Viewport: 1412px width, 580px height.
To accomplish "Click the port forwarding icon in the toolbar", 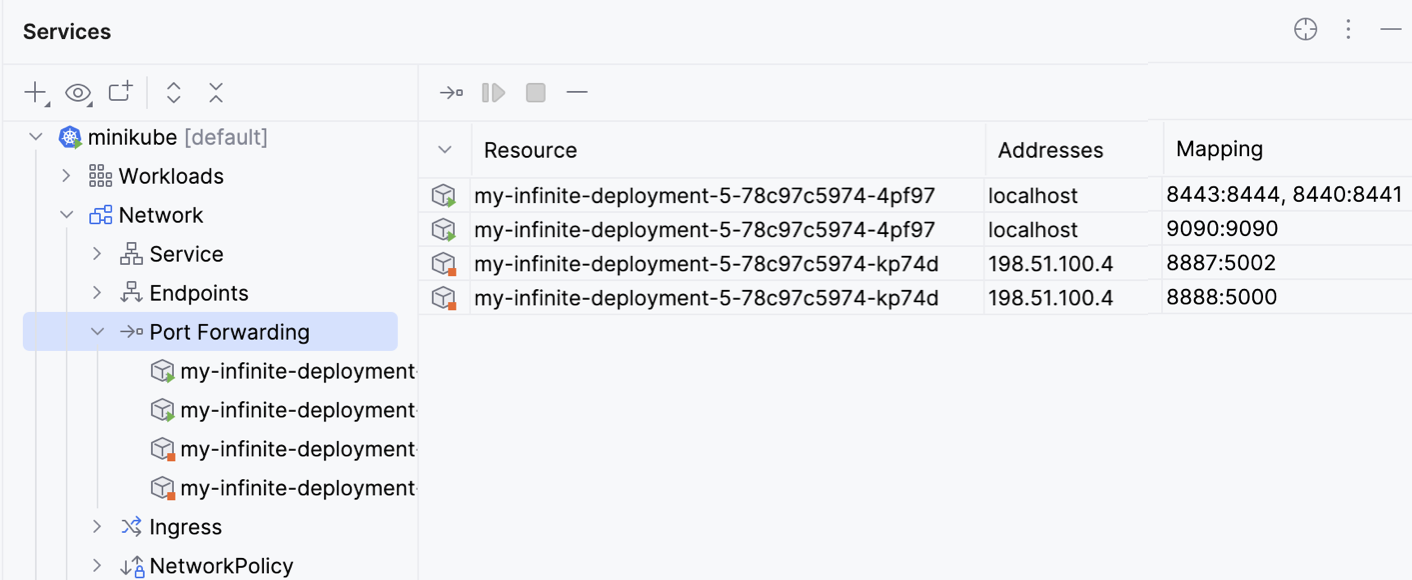I will pos(451,92).
